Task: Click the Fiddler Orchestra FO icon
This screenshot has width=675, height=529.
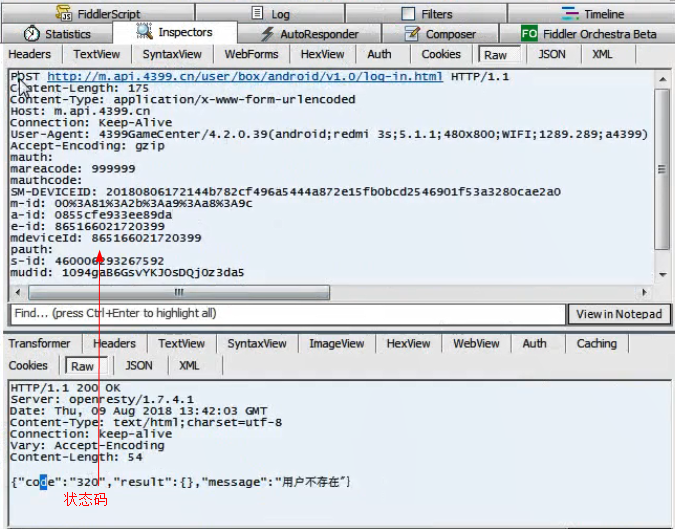Action: point(529,34)
